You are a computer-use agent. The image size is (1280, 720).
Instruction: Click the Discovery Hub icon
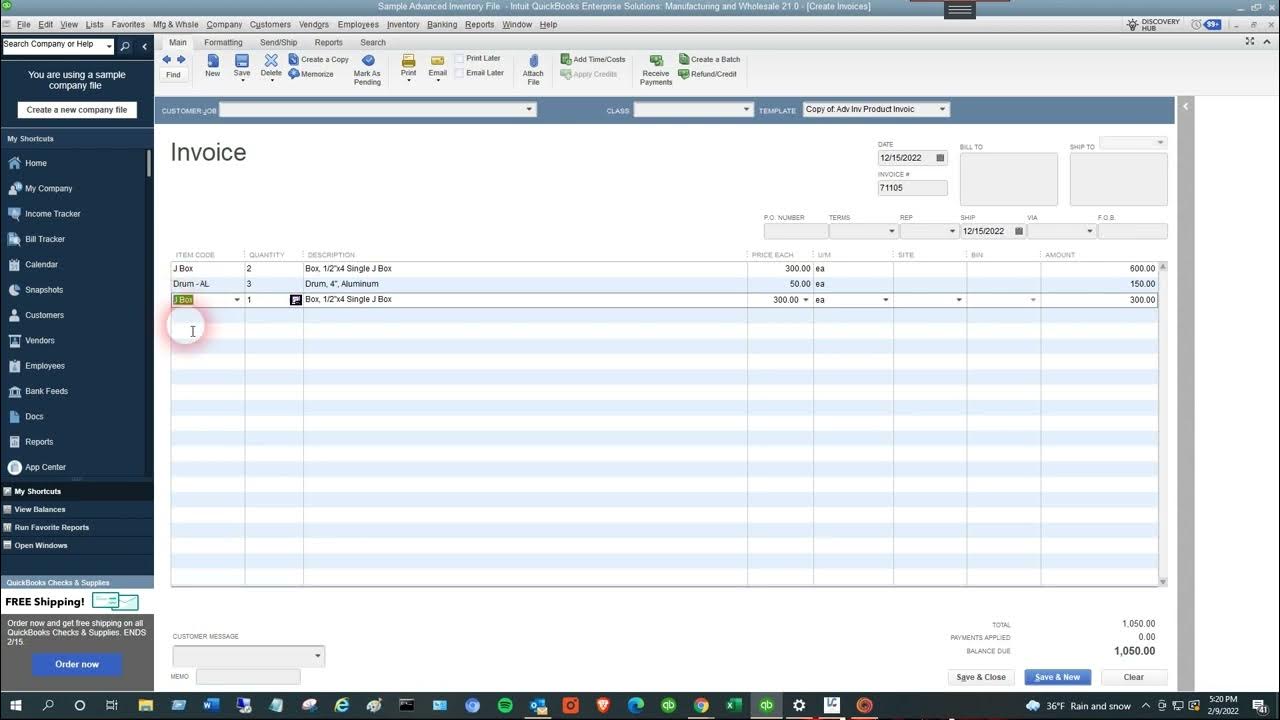(1153, 24)
